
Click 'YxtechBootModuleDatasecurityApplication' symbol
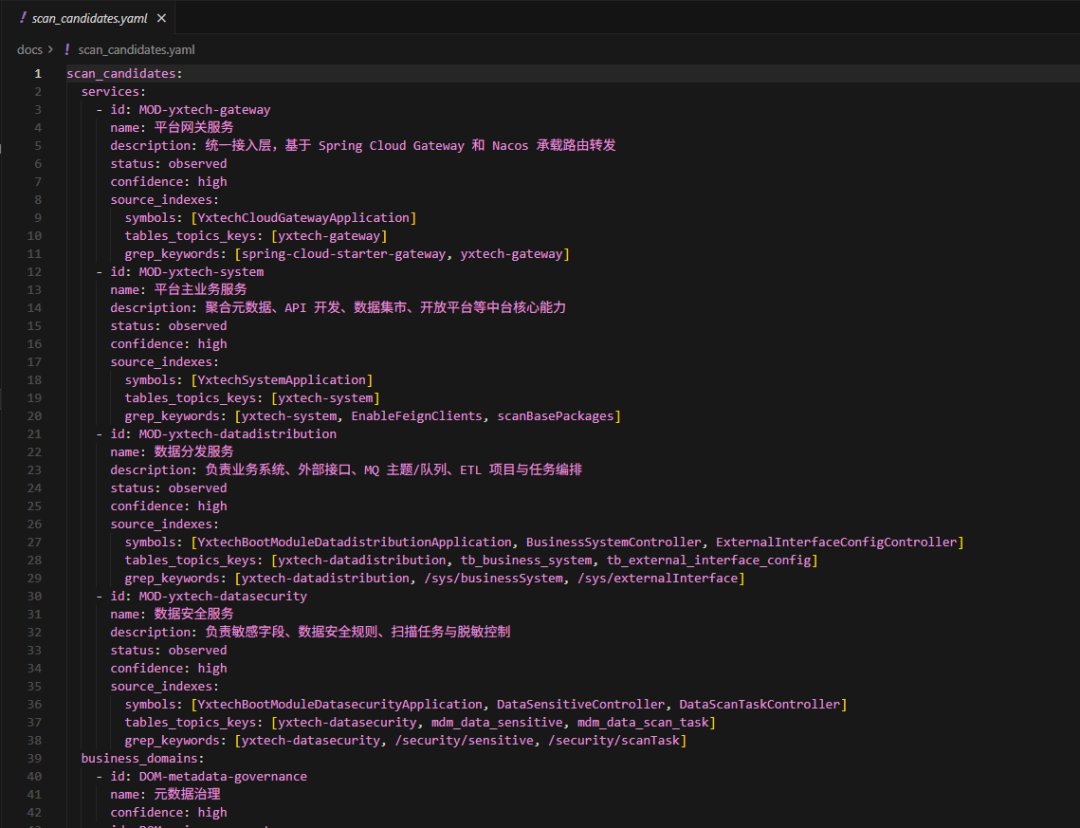[340, 705]
